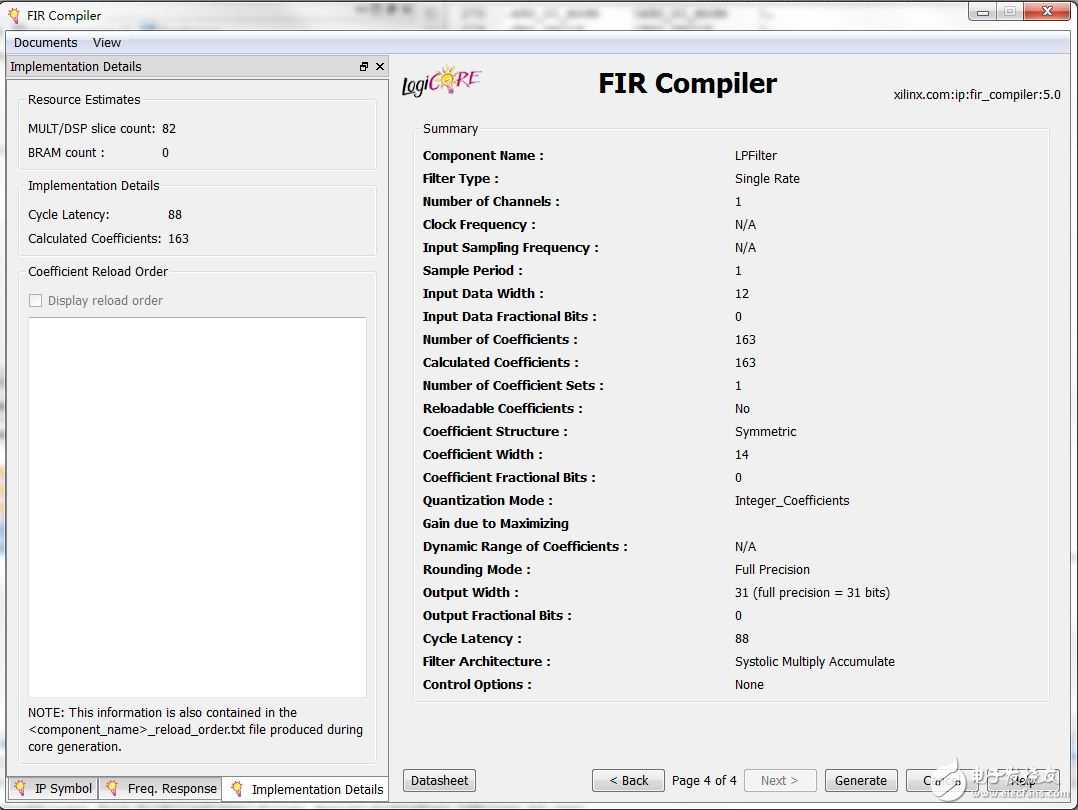The image size is (1078, 810).
Task: Generate the FIR core
Action: coord(861,780)
